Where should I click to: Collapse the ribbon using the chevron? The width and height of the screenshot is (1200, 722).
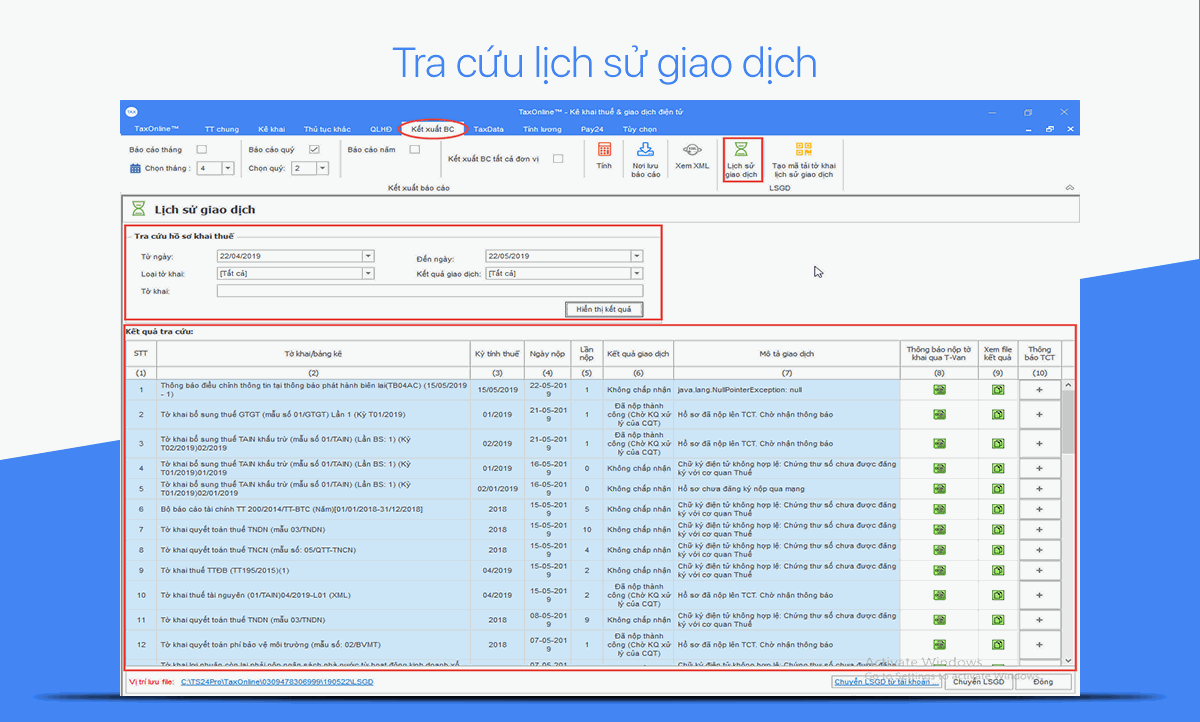1069,187
